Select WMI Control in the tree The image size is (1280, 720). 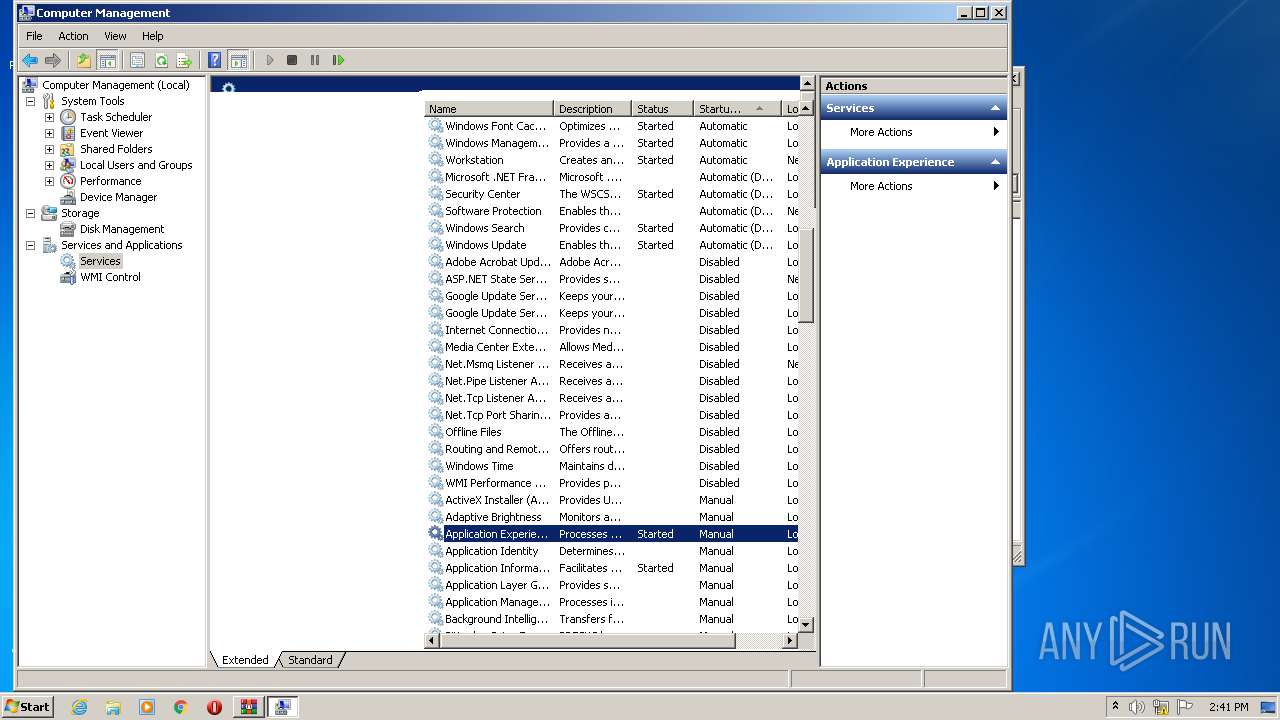click(x=110, y=277)
